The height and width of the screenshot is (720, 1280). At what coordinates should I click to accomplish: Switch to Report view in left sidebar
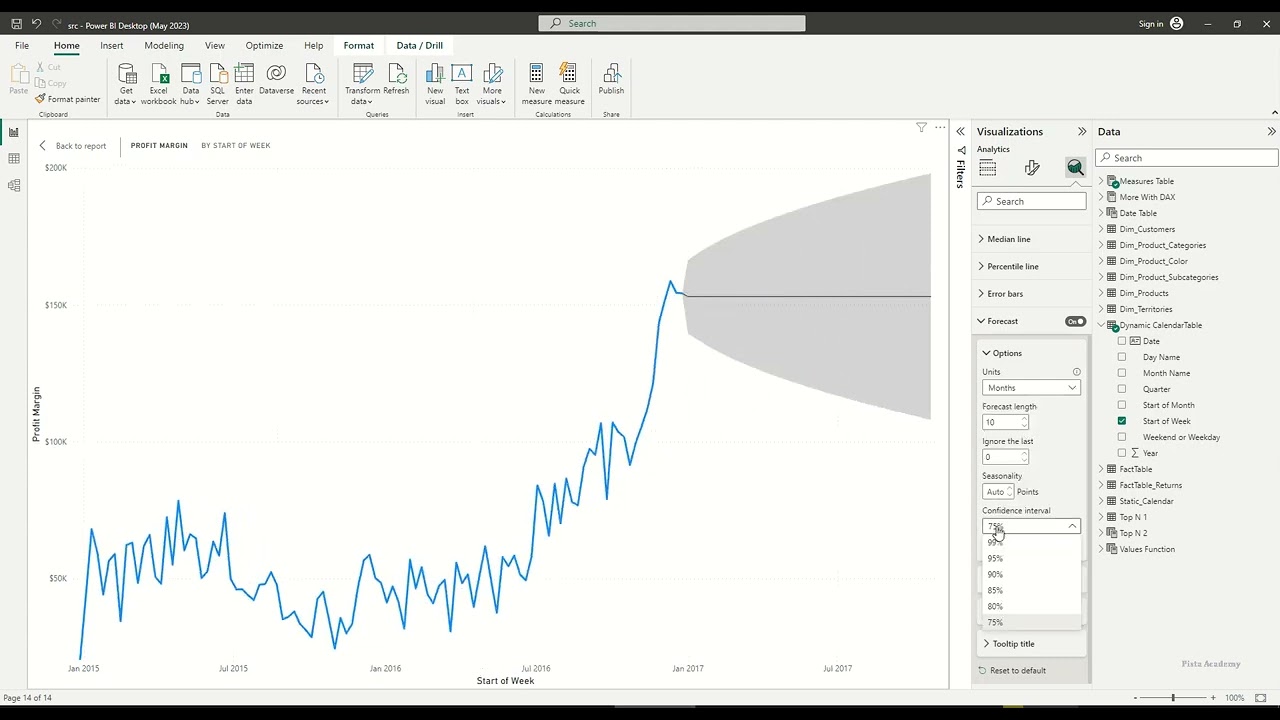(x=14, y=132)
